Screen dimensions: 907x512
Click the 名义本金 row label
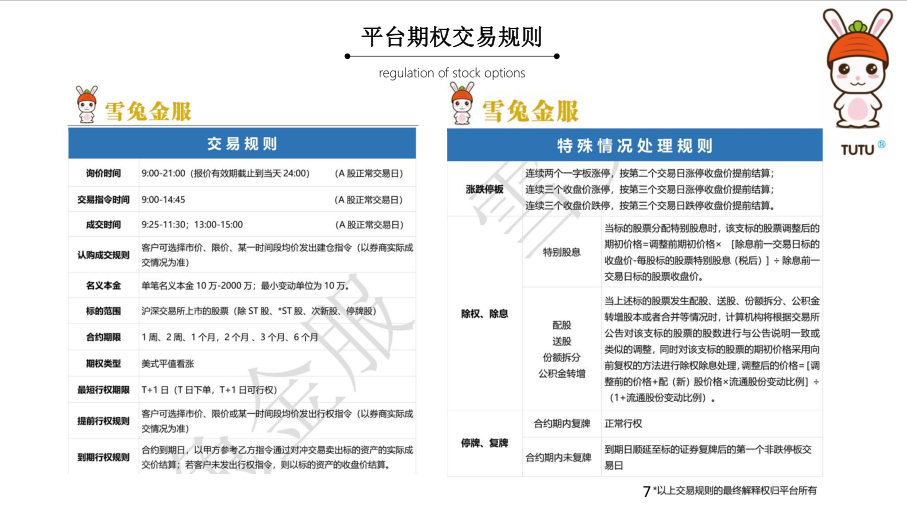(103, 285)
